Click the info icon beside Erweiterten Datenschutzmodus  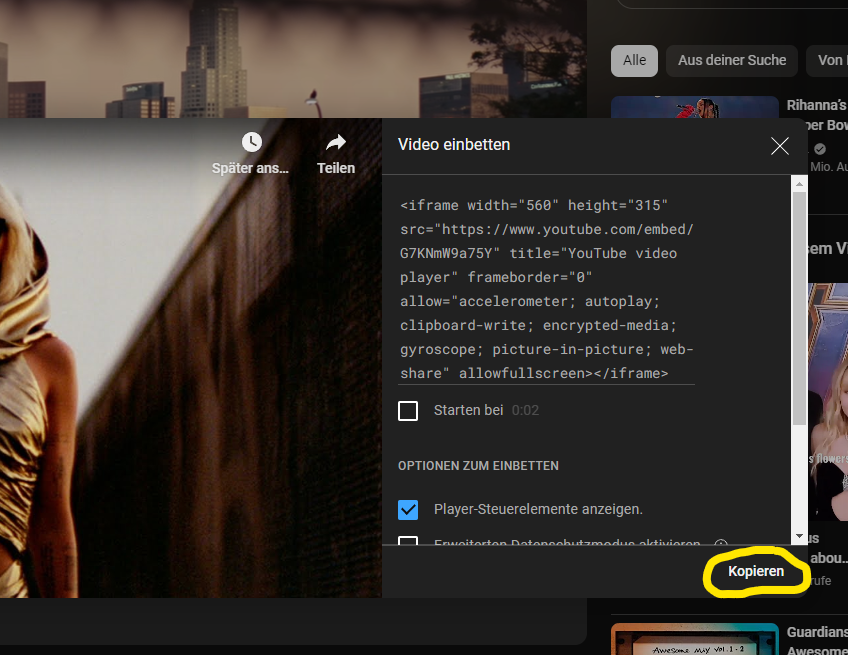(x=721, y=544)
